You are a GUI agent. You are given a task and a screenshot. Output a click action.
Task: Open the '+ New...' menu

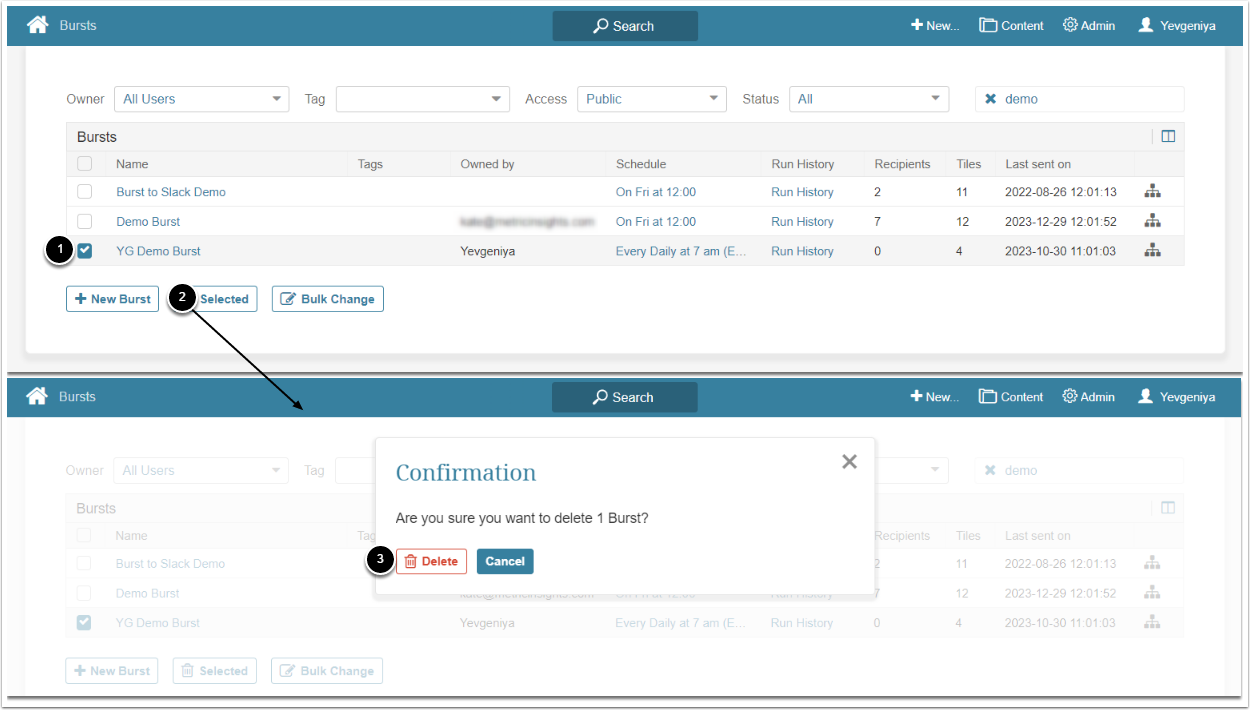point(934,25)
